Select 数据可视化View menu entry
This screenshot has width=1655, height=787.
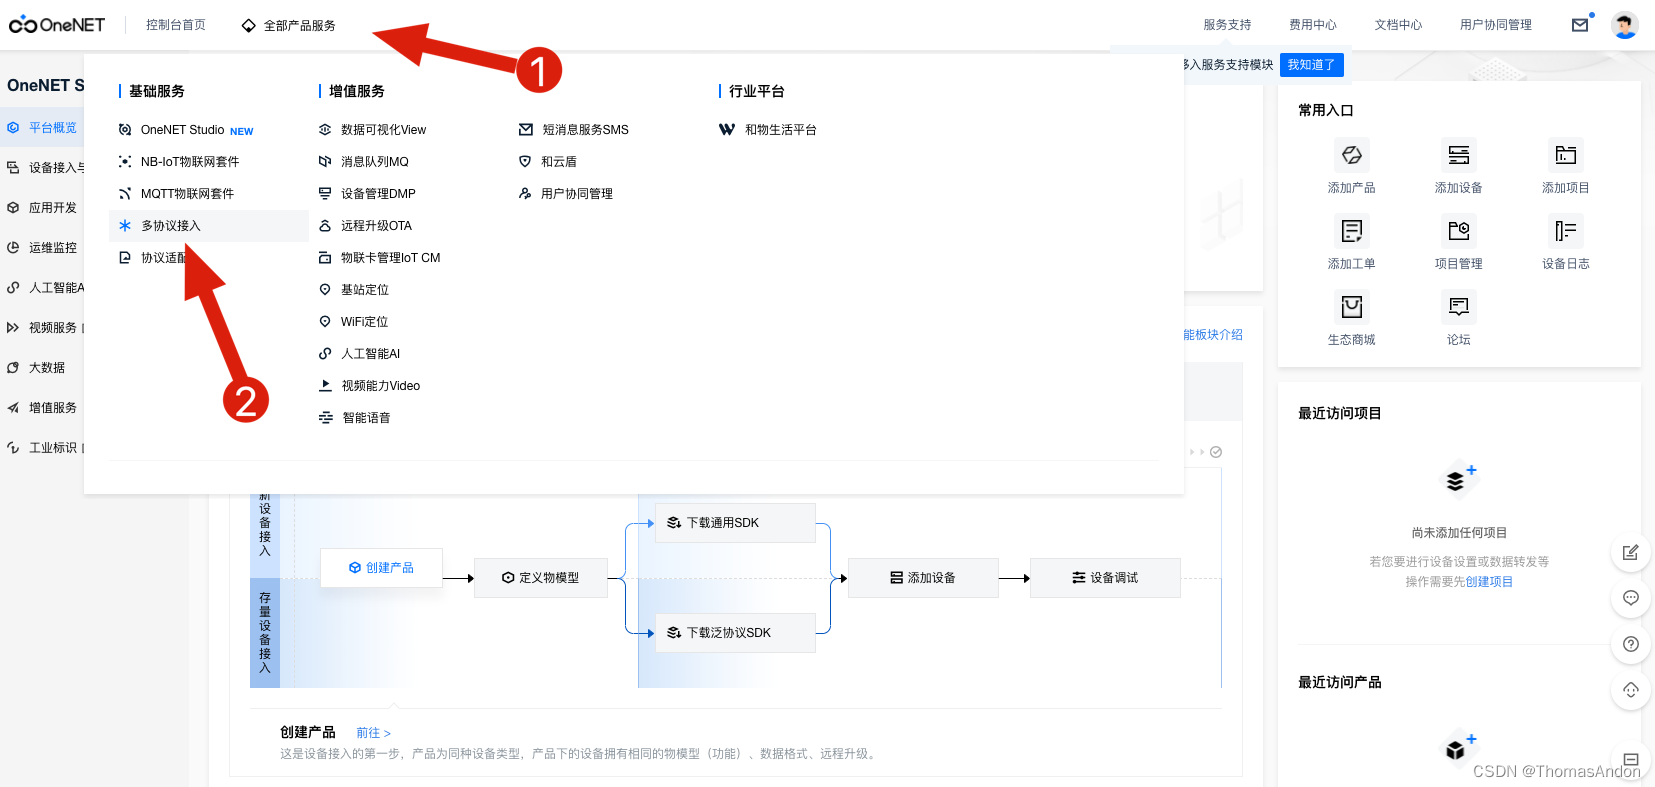[x=372, y=130]
